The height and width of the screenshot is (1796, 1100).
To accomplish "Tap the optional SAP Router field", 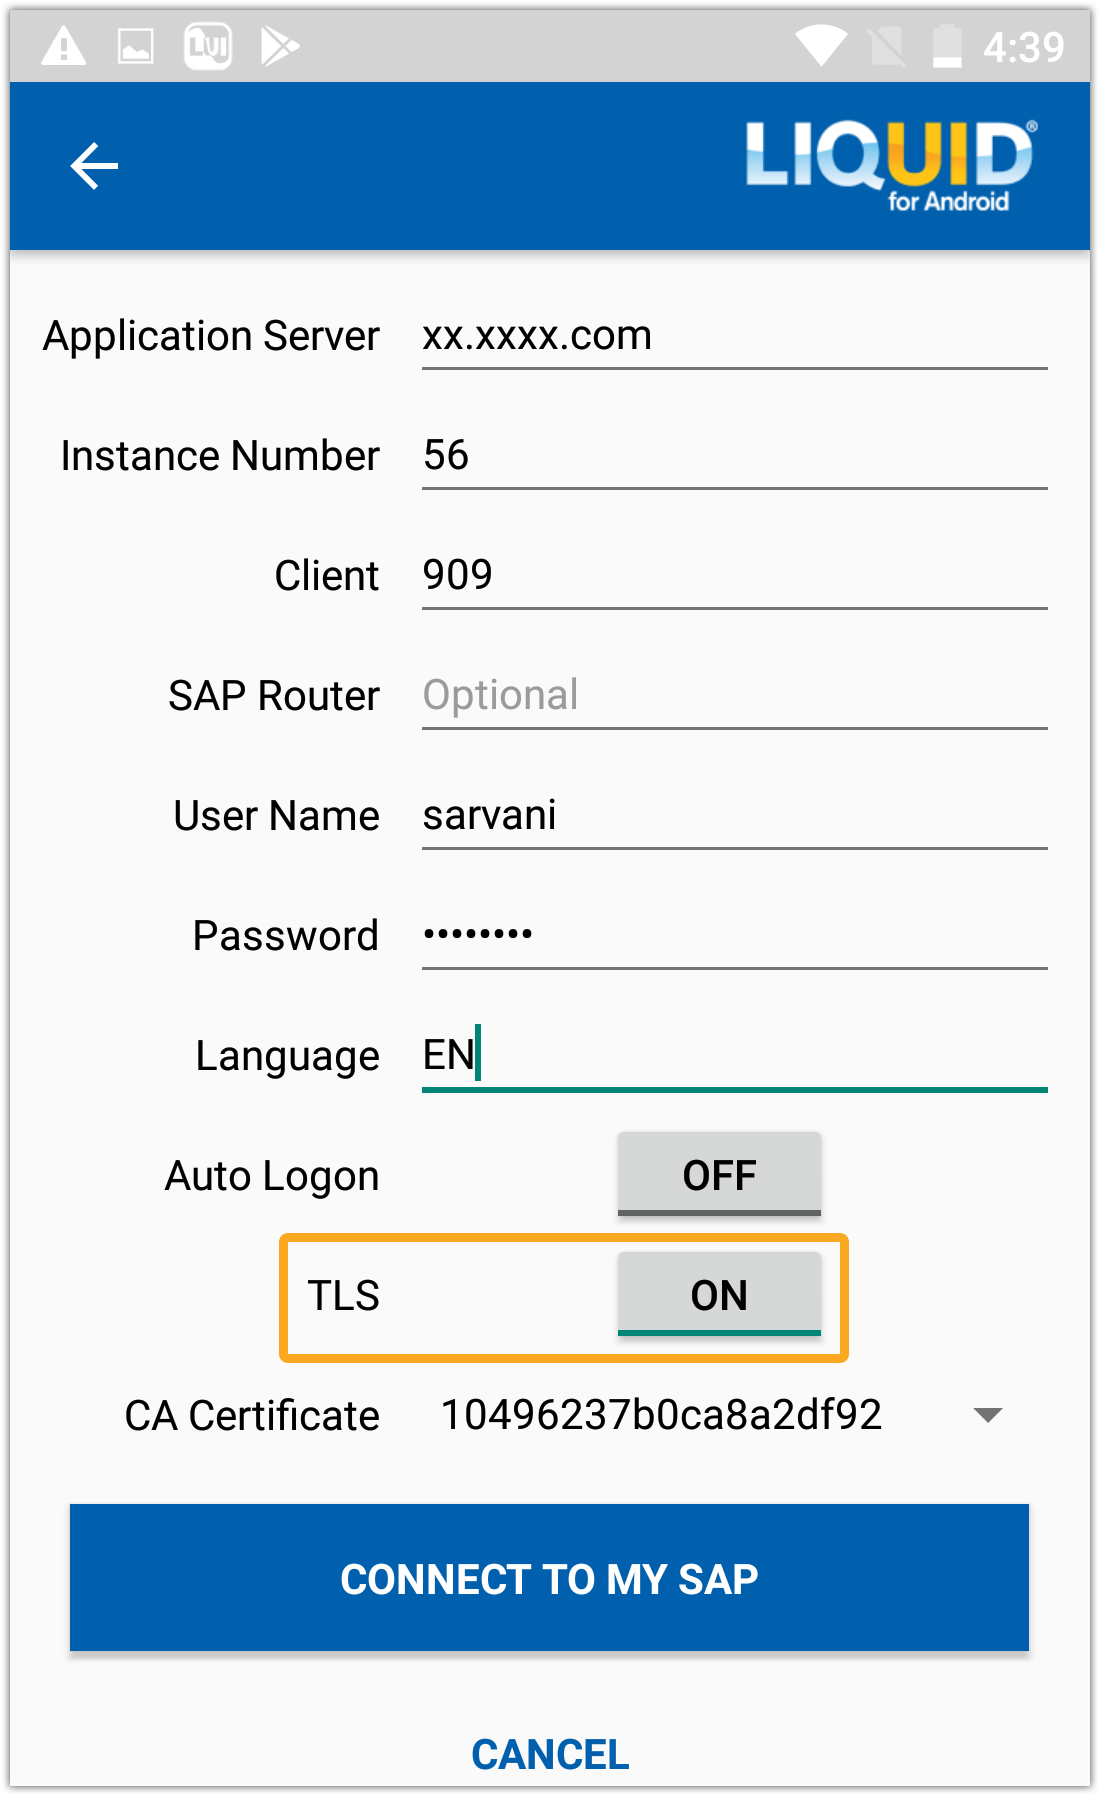I will pyautogui.click(x=734, y=696).
